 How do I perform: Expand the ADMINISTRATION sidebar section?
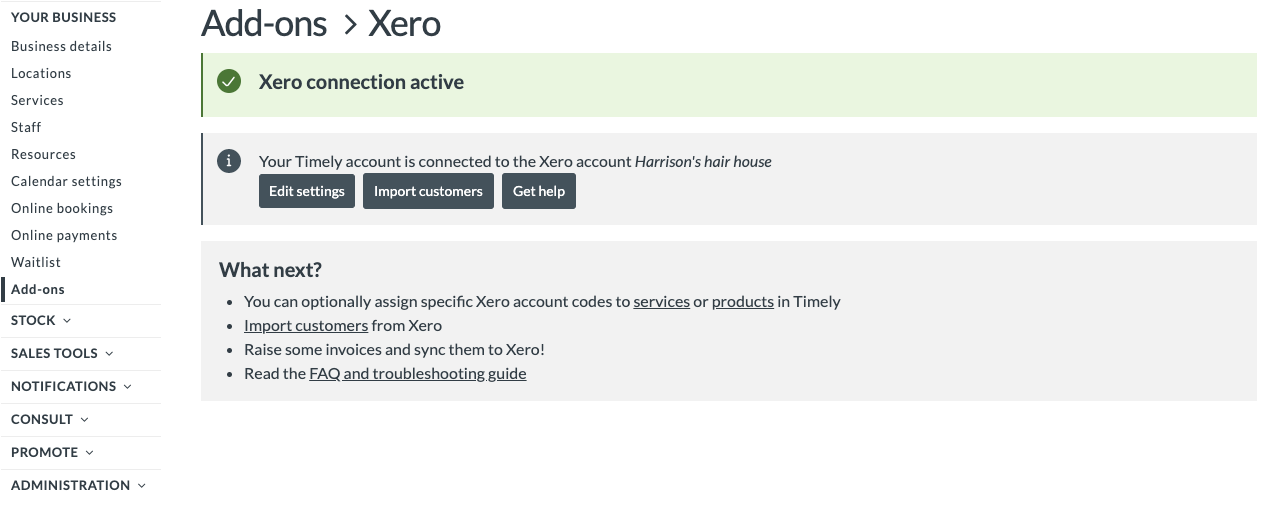point(78,486)
